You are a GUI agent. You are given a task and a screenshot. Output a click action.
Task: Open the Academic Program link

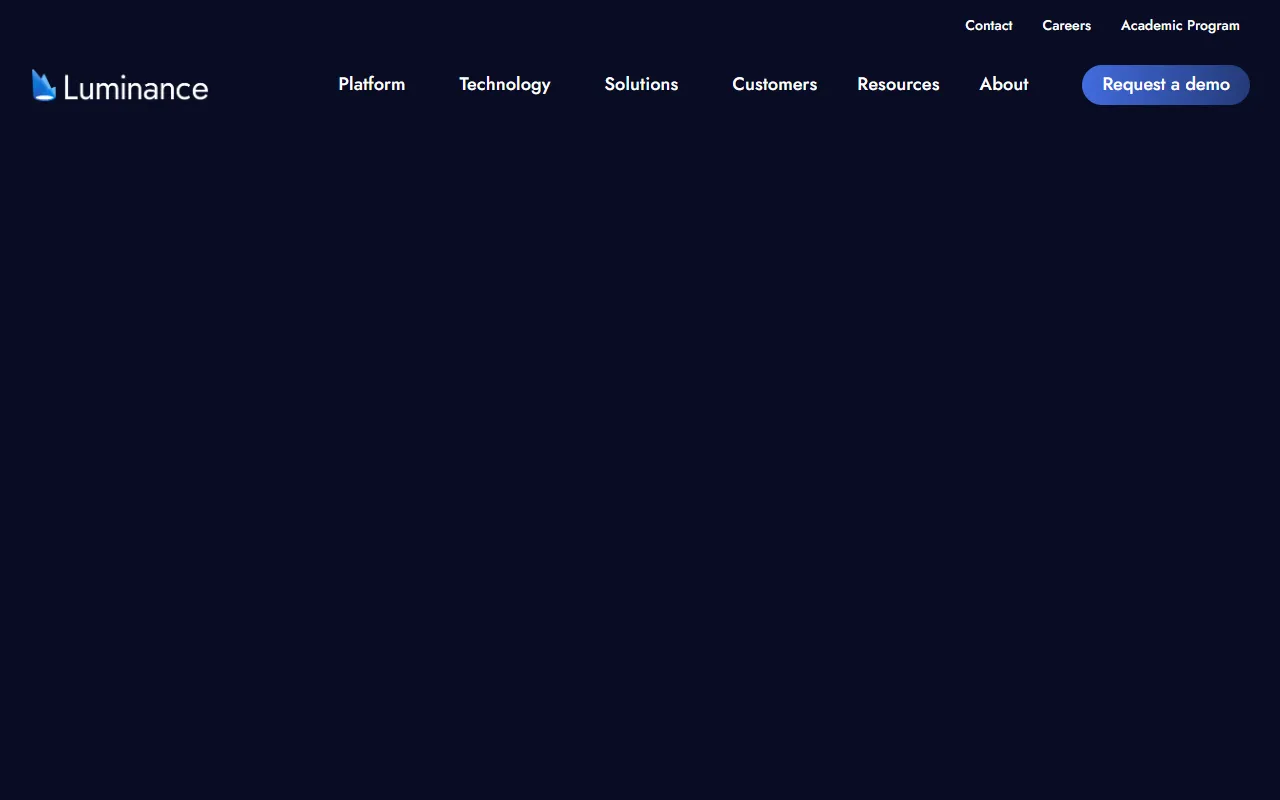pyautogui.click(x=1180, y=25)
